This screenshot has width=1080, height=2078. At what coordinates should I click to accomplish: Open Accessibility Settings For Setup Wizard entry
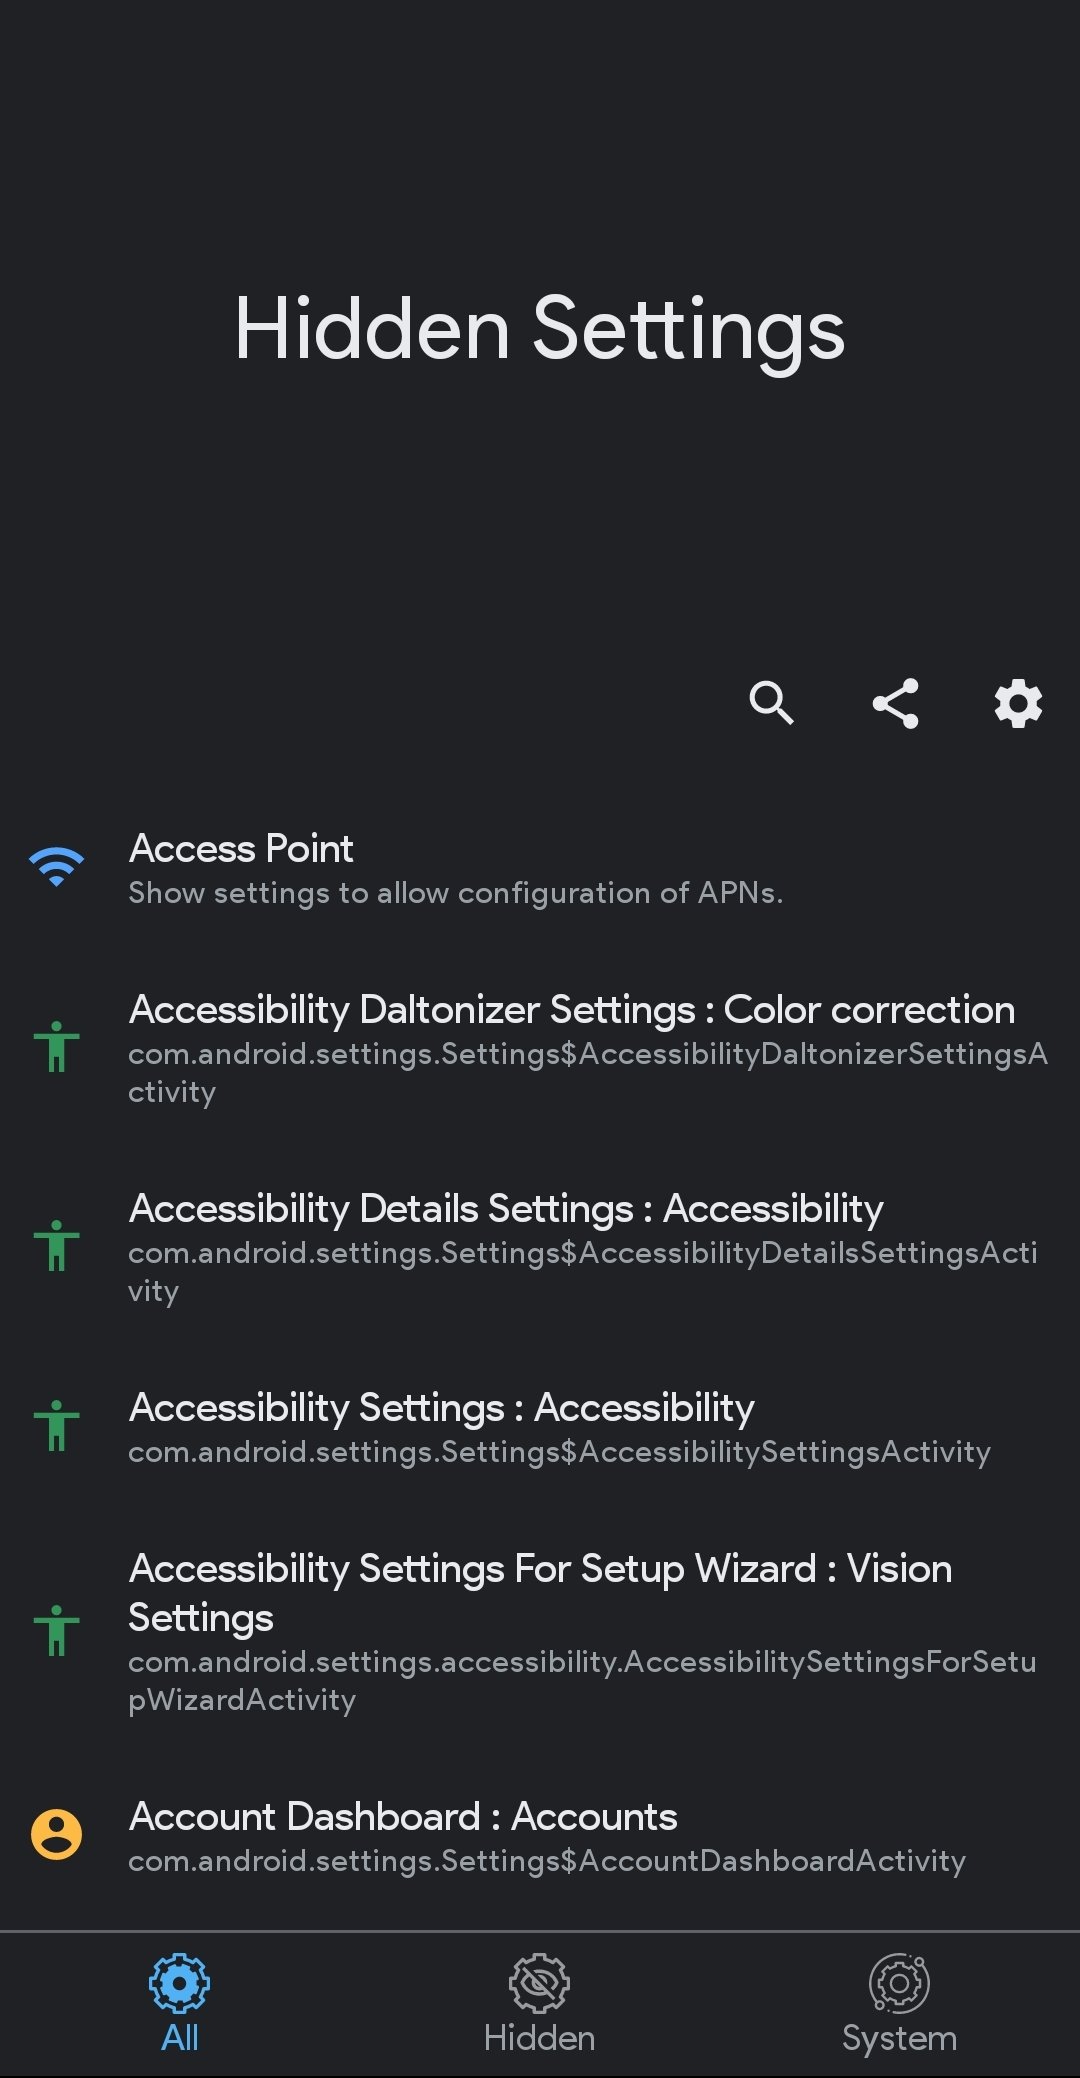pyautogui.click(x=540, y=1631)
